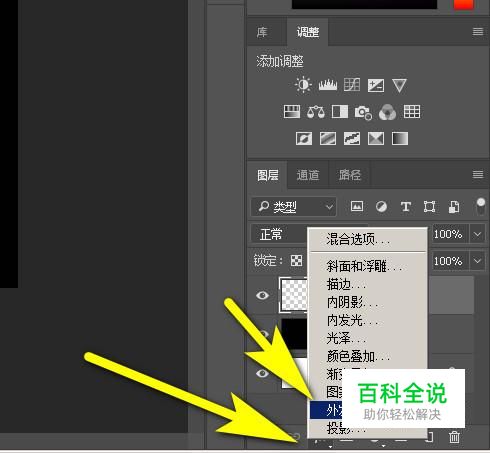Hide the transparent top layer via eye icon

[262, 295]
